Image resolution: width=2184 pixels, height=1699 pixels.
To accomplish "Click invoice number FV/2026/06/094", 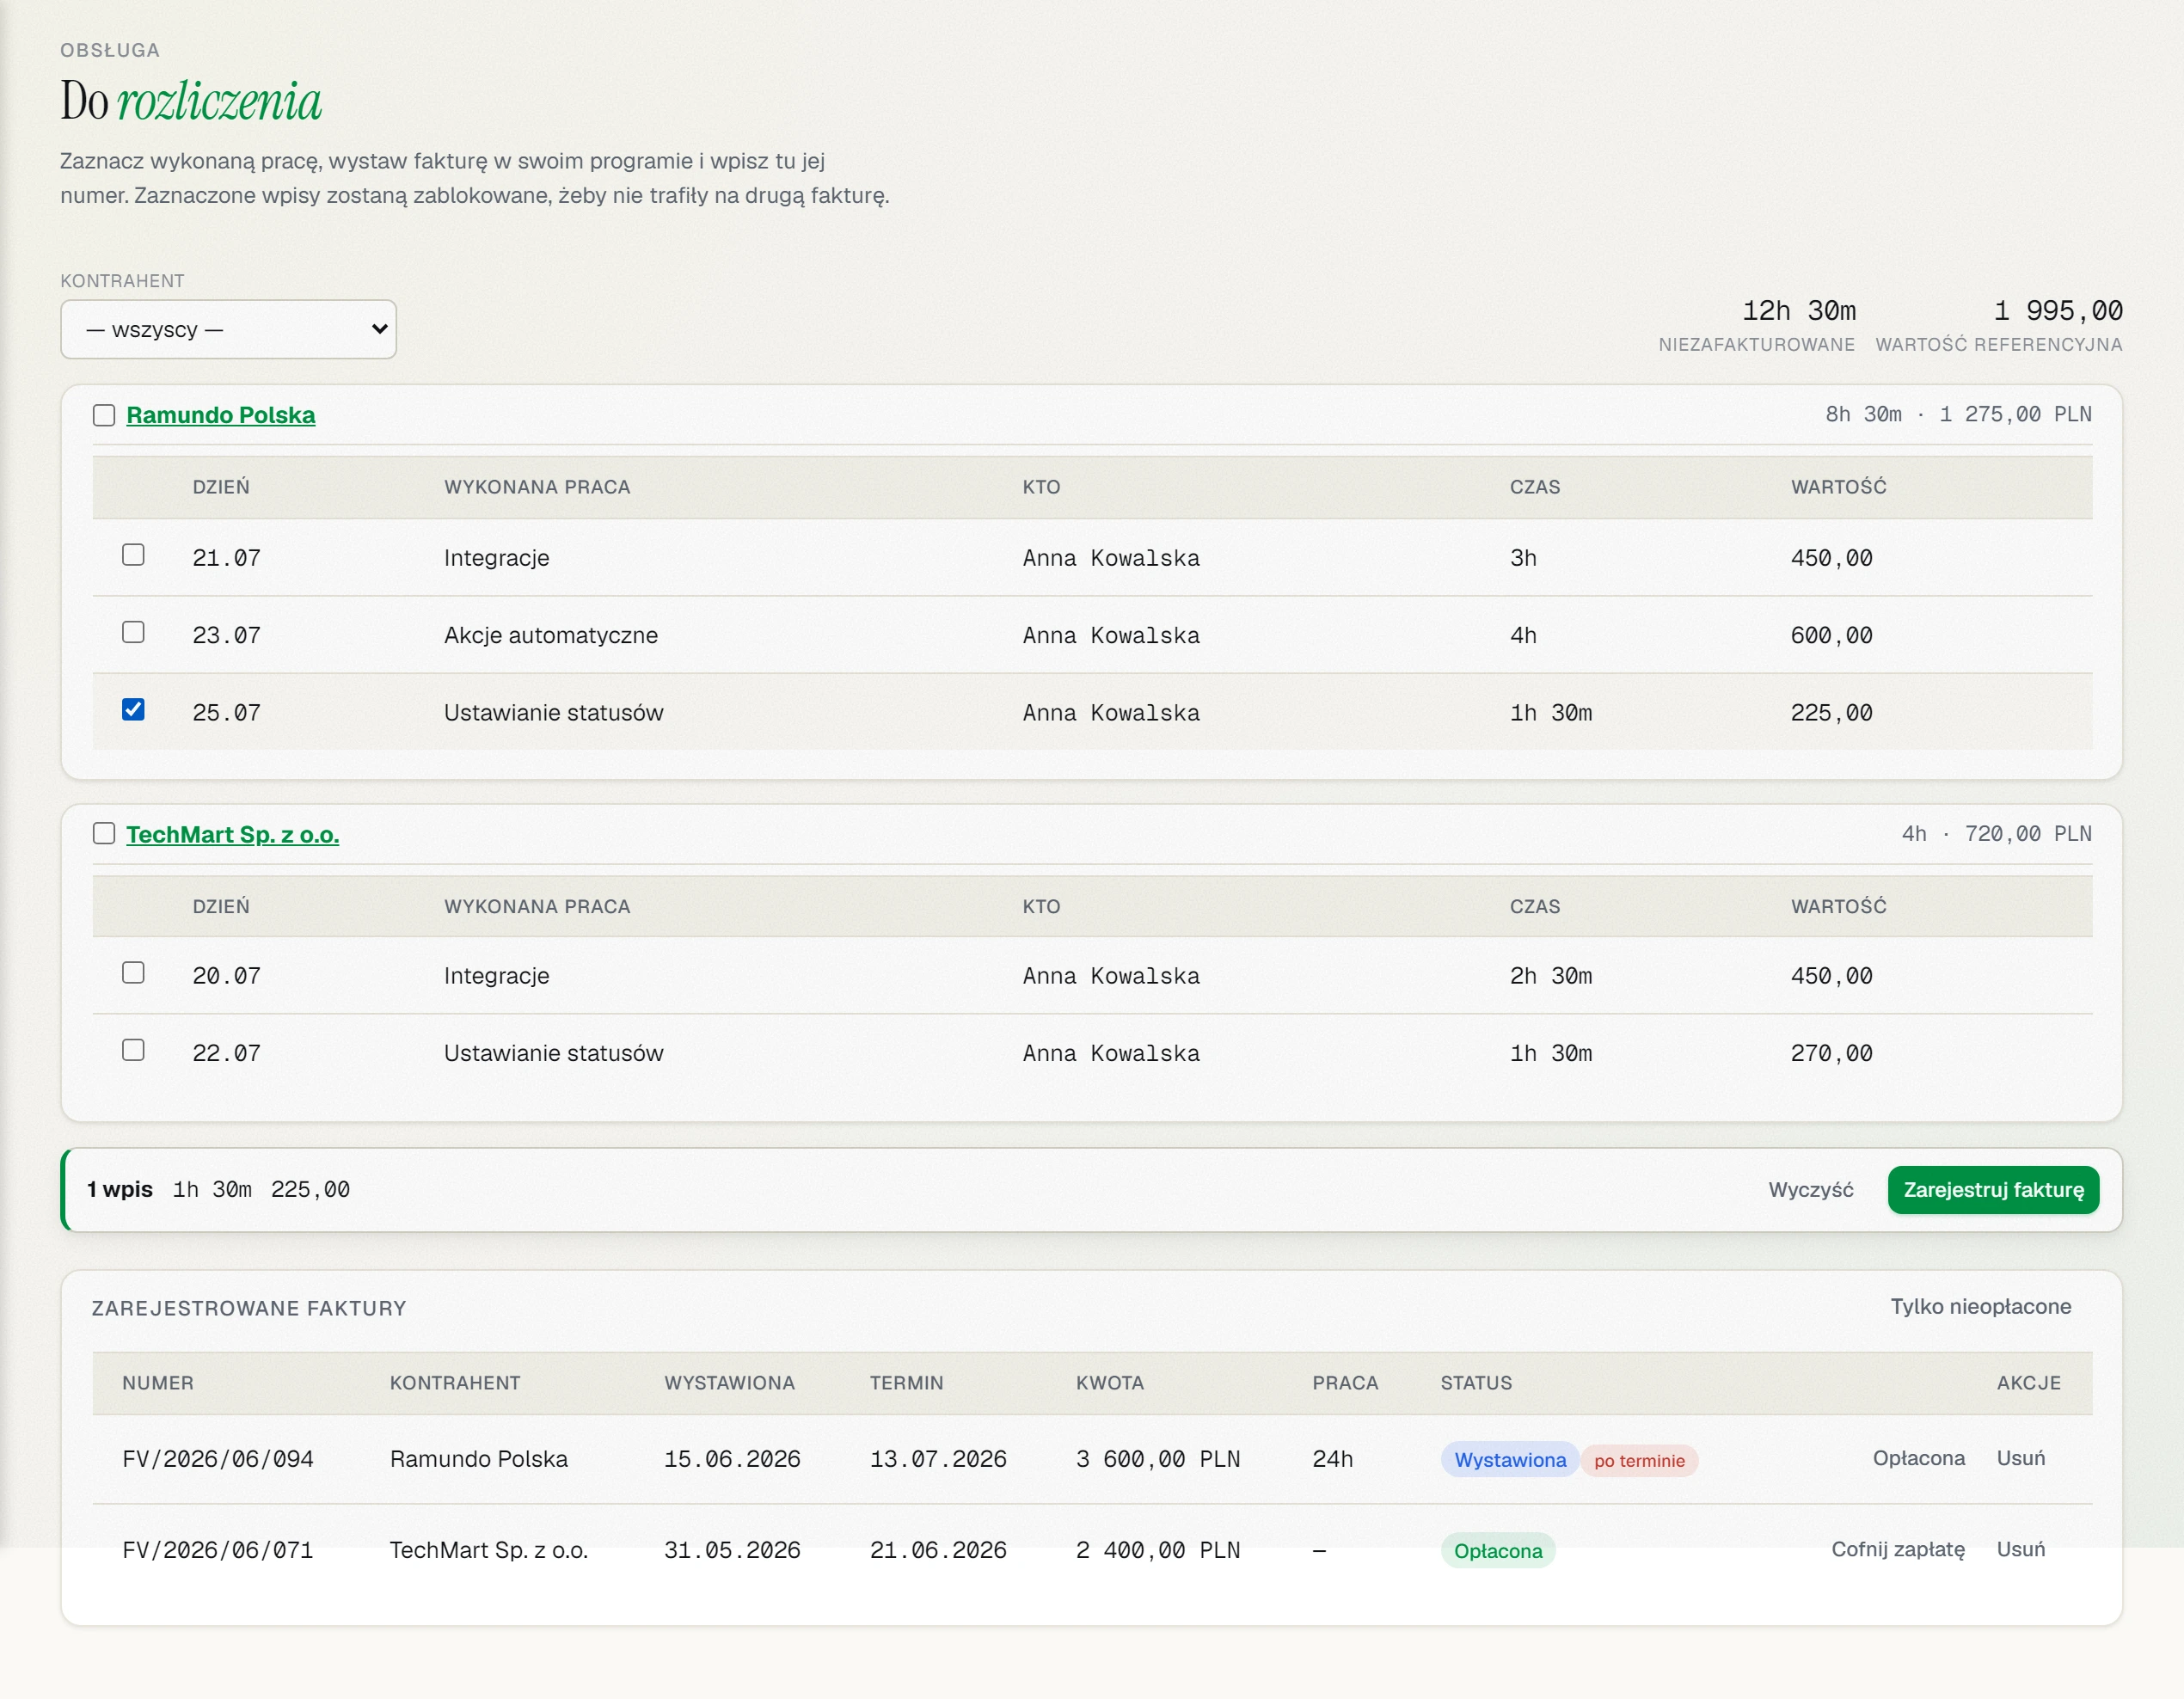I will coord(218,1460).
